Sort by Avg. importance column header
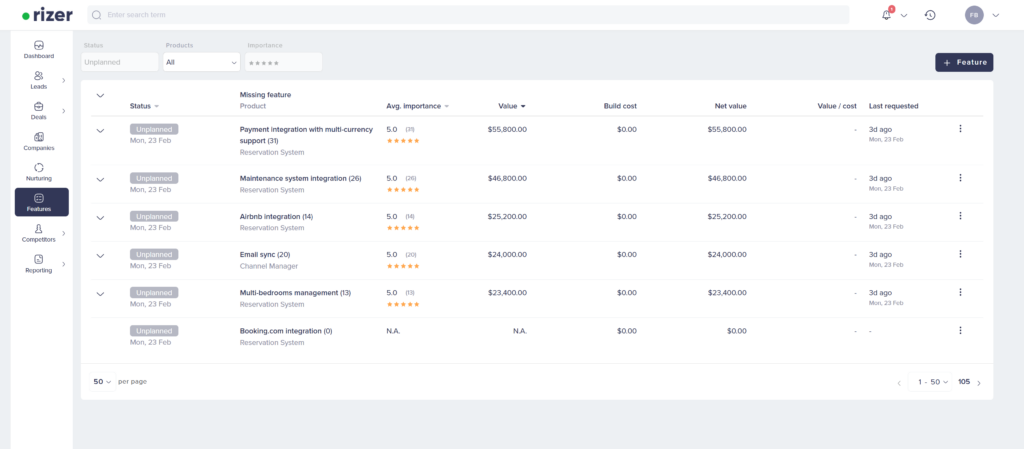This screenshot has width=1024, height=449. (417, 106)
